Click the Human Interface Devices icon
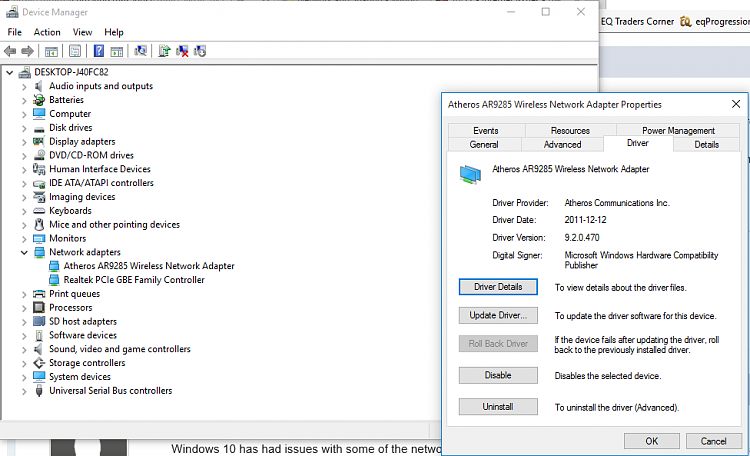The height and width of the screenshot is (456, 750). point(39,169)
